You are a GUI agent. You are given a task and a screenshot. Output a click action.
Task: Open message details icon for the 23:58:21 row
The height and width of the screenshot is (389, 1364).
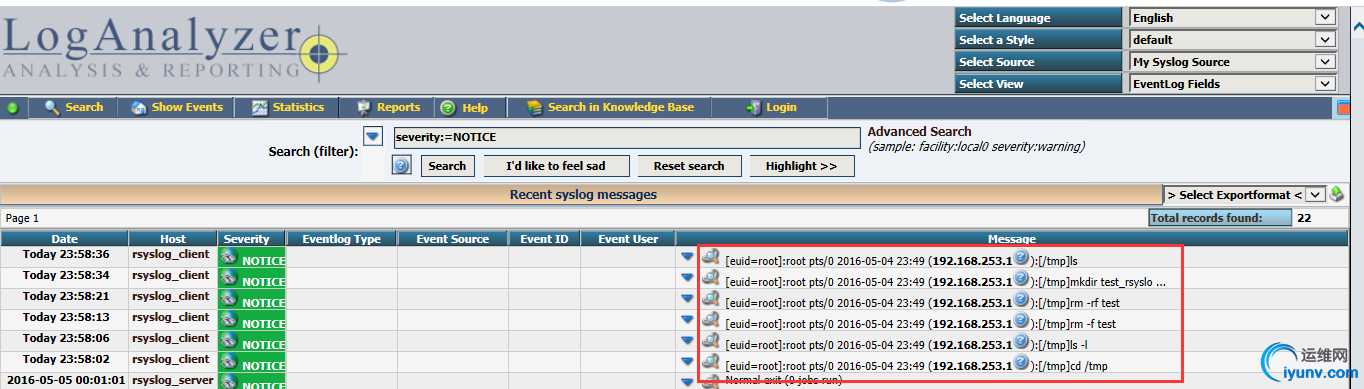point(711,299)
